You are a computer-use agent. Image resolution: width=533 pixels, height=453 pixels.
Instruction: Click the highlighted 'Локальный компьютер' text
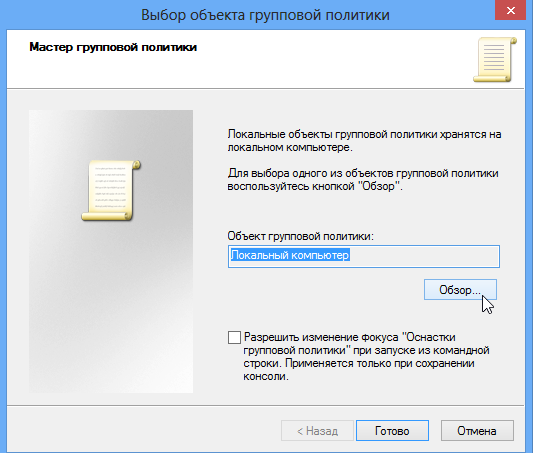tap(290, 255)
